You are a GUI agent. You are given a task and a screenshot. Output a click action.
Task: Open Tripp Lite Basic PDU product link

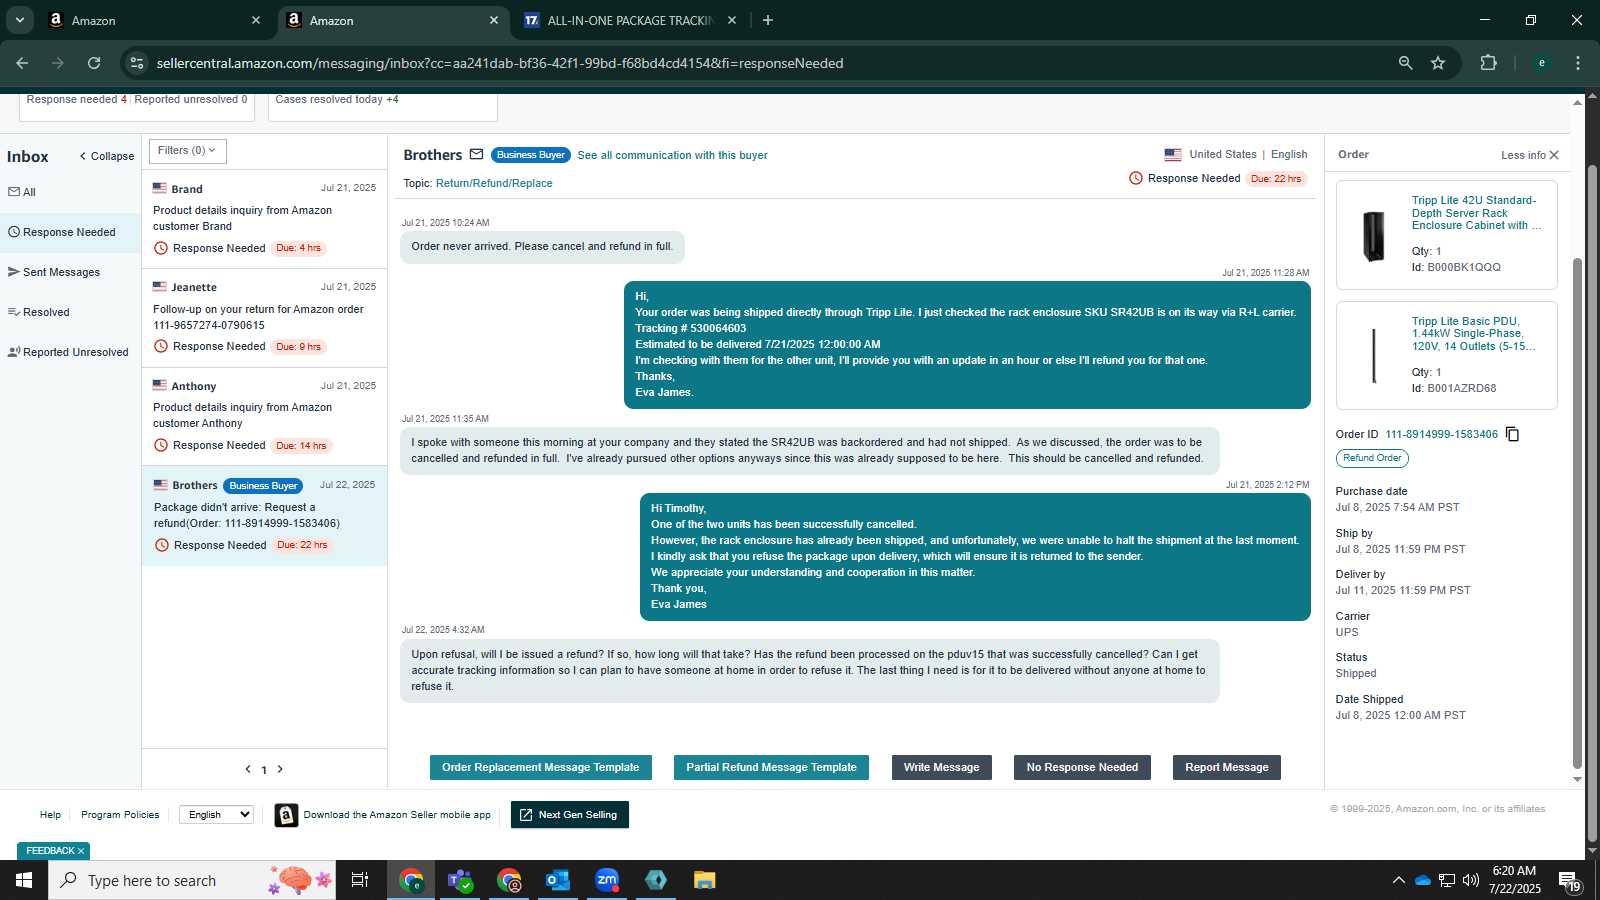pyautogui.click(x=1473, y=334)
